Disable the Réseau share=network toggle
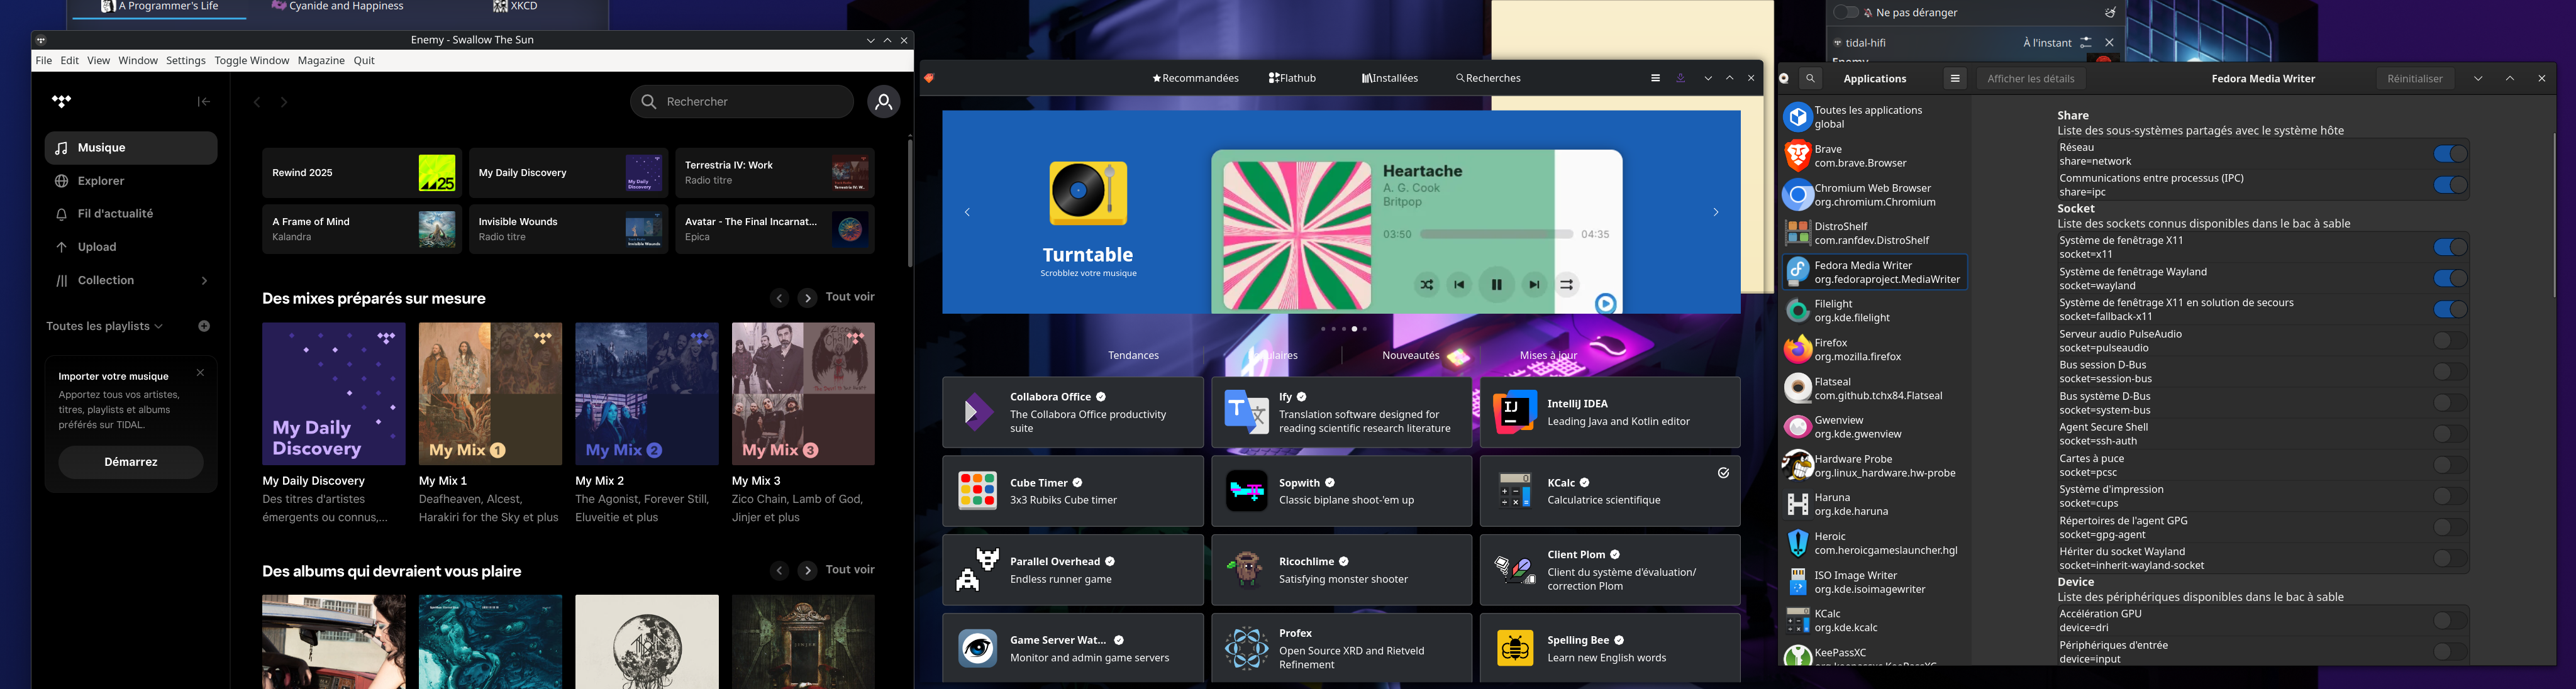Image resolution: width=2576 pixels, height=689 pixels. [2449, 154]
